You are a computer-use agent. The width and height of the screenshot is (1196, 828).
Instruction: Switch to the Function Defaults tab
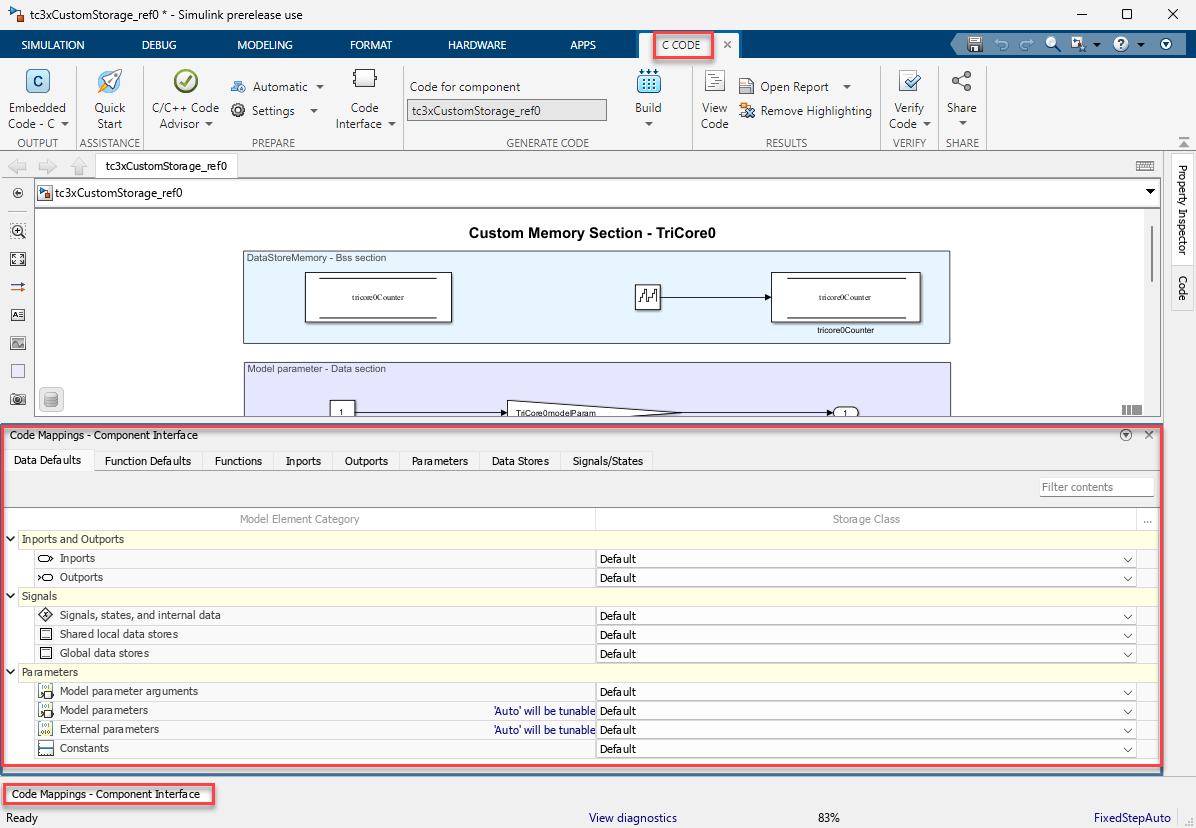pos(148,461)
